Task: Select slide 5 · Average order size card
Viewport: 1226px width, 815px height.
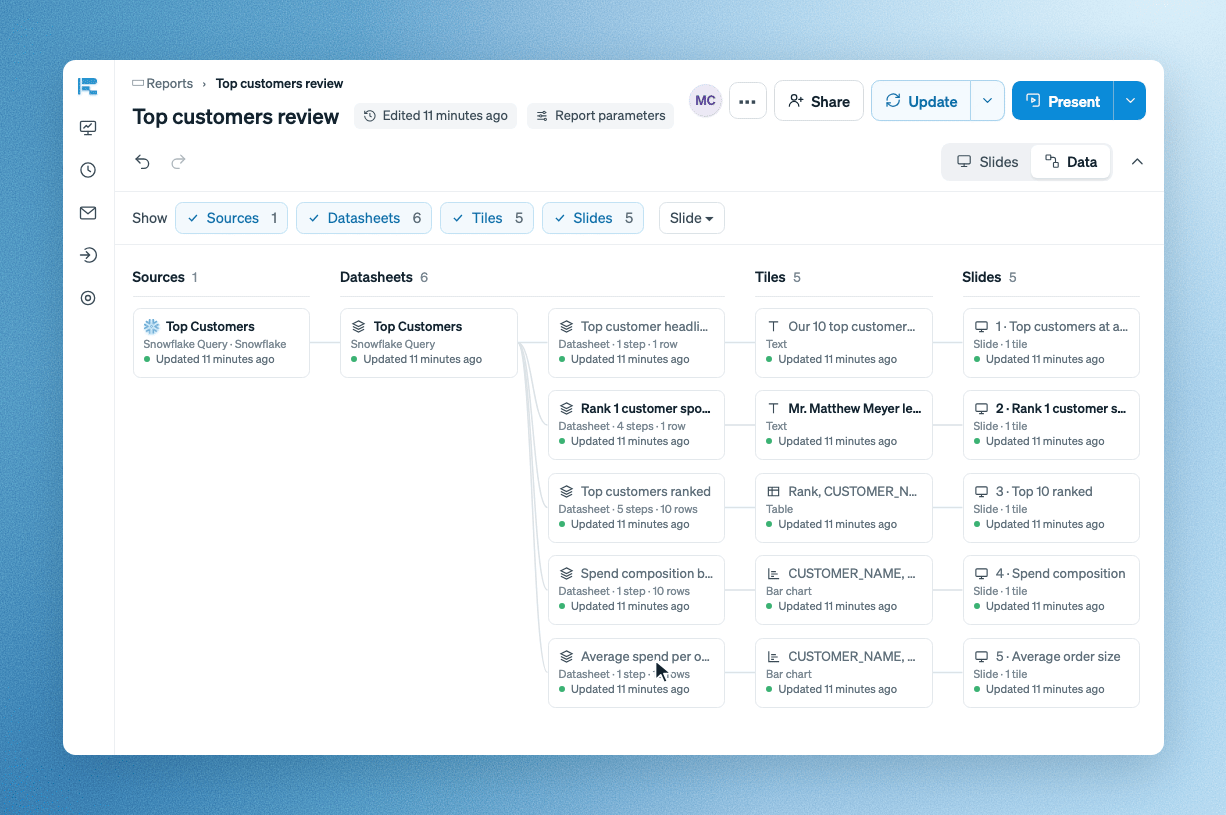Action: coord(1051,673)
